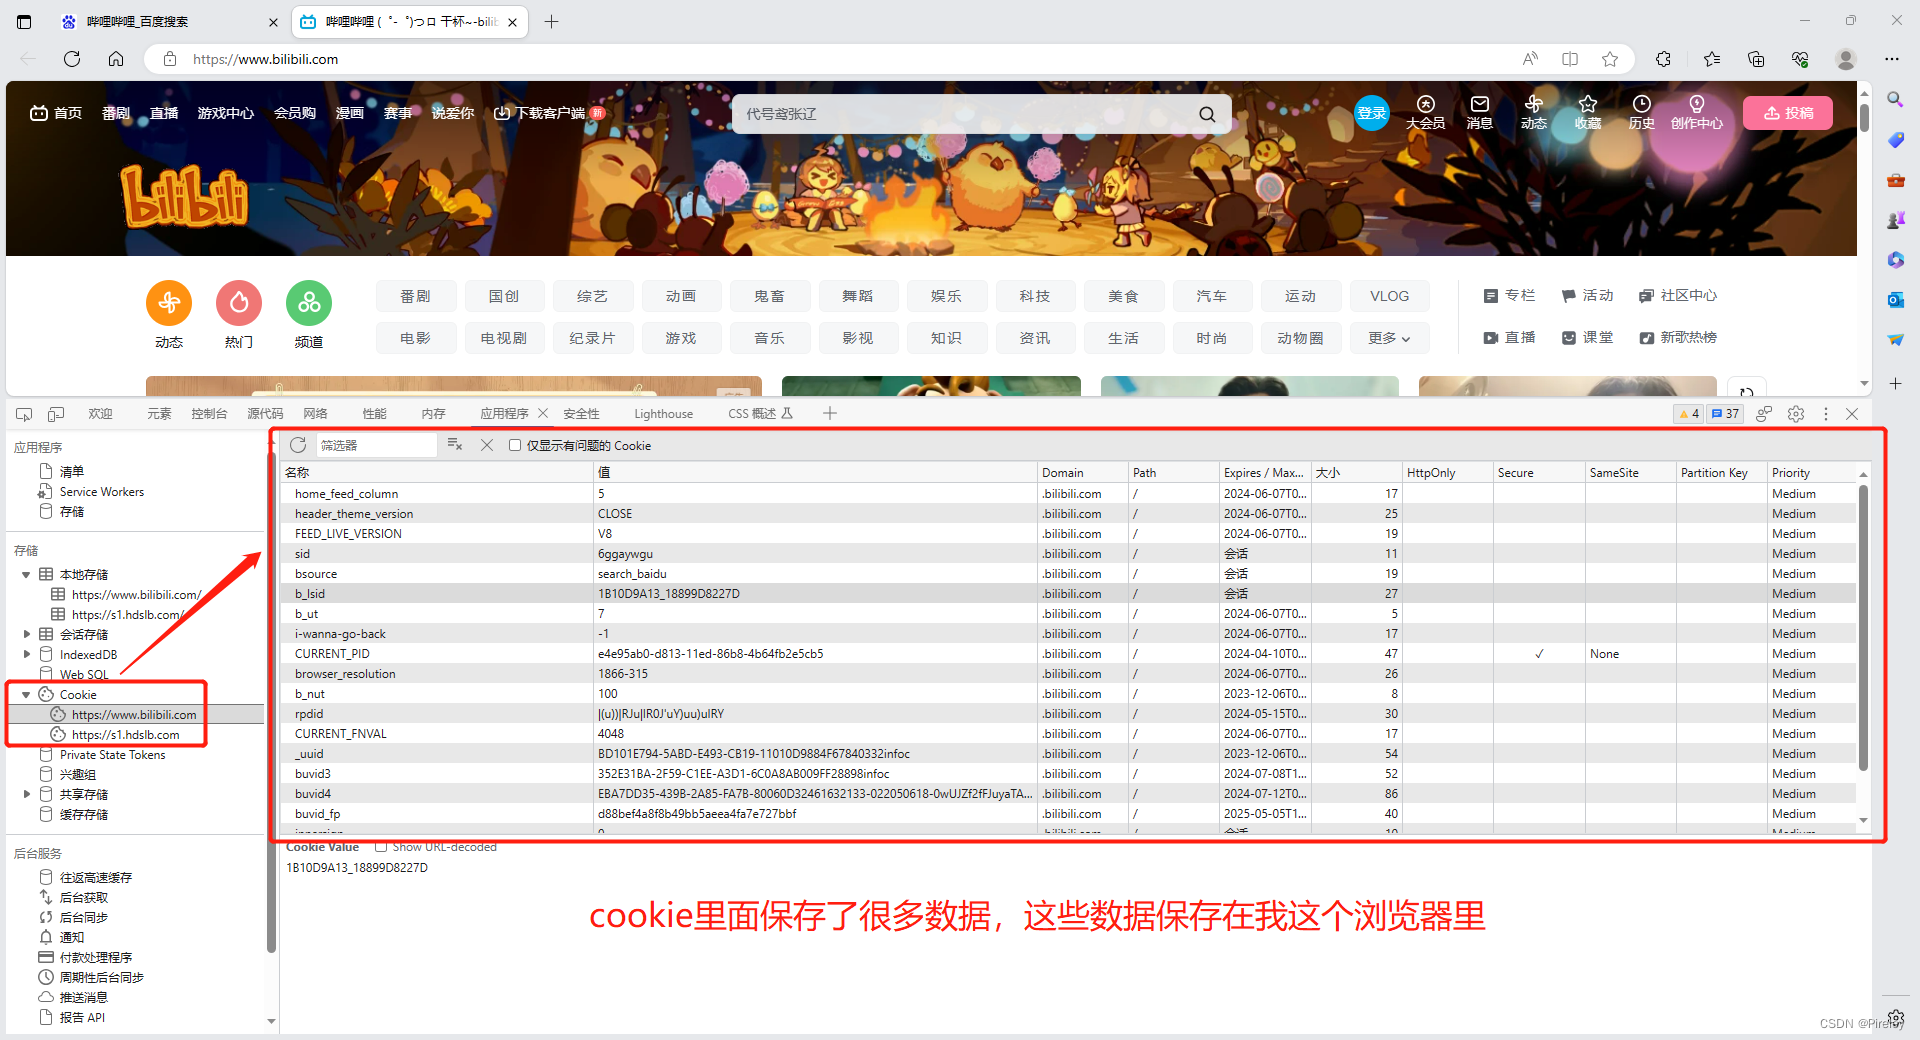The width and height of the screenshot is (1920, 1040).
Task: Open the 音乐 category button
Action: (770, 338)
